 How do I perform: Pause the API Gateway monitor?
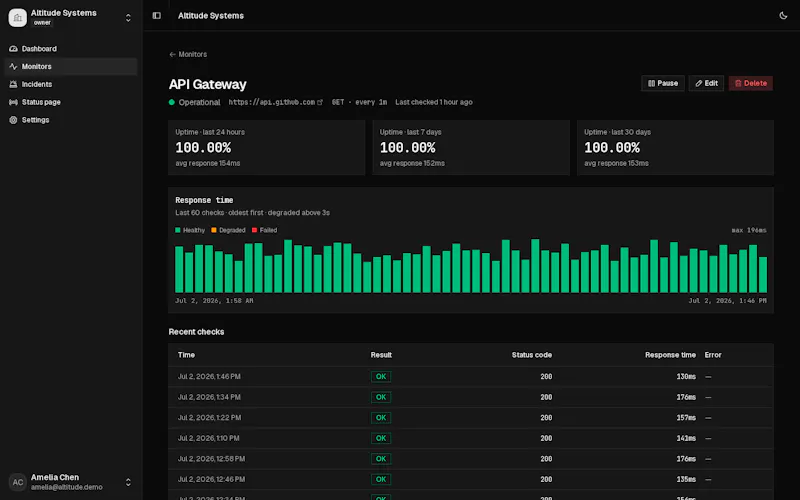click(663, 83)
